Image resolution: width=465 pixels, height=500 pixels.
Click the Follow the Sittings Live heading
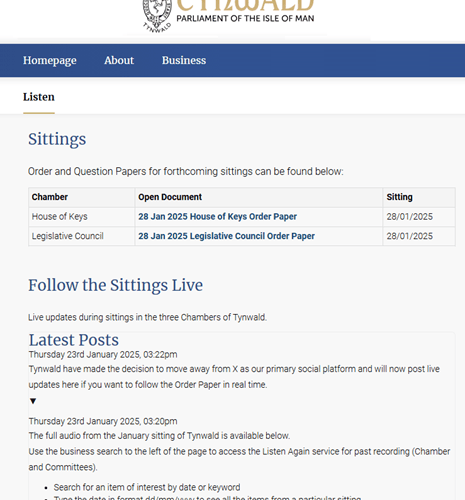pyautogui.click(x=115, y=286)
